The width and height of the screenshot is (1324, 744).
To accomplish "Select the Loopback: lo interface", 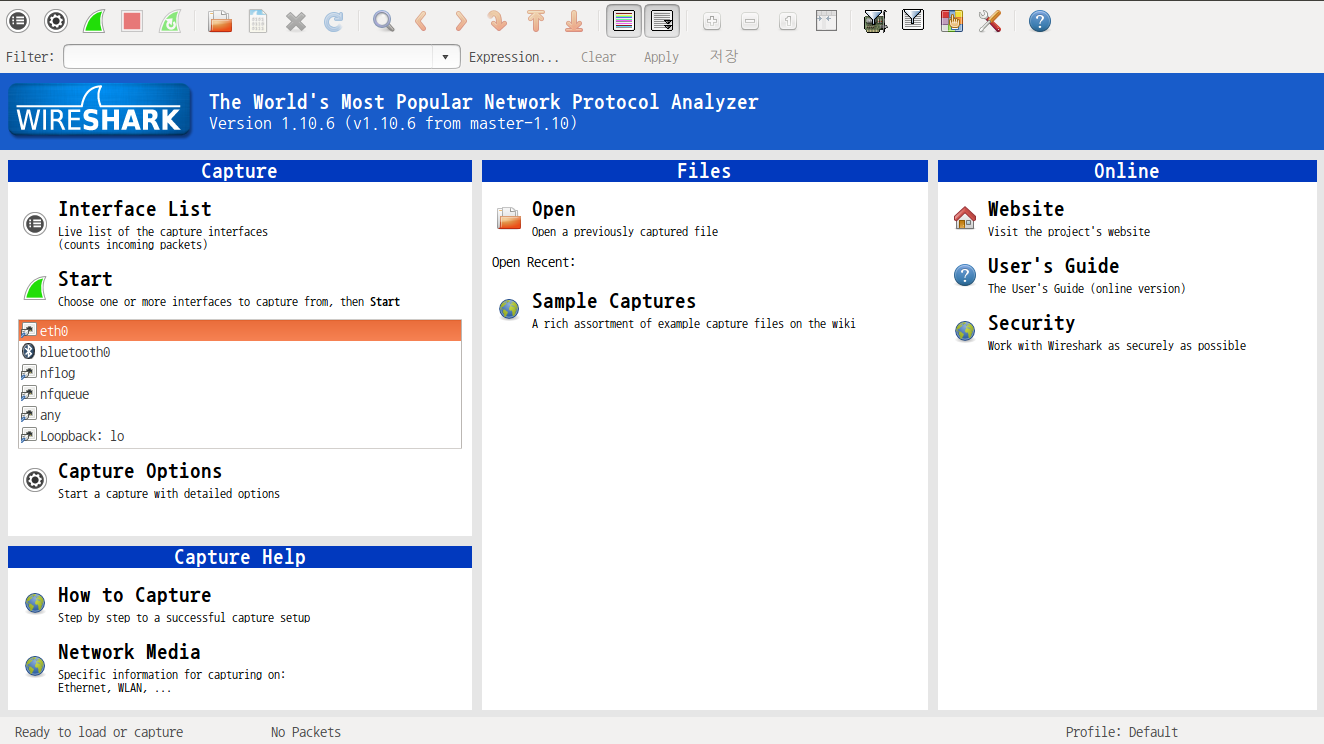I will 240,436.
